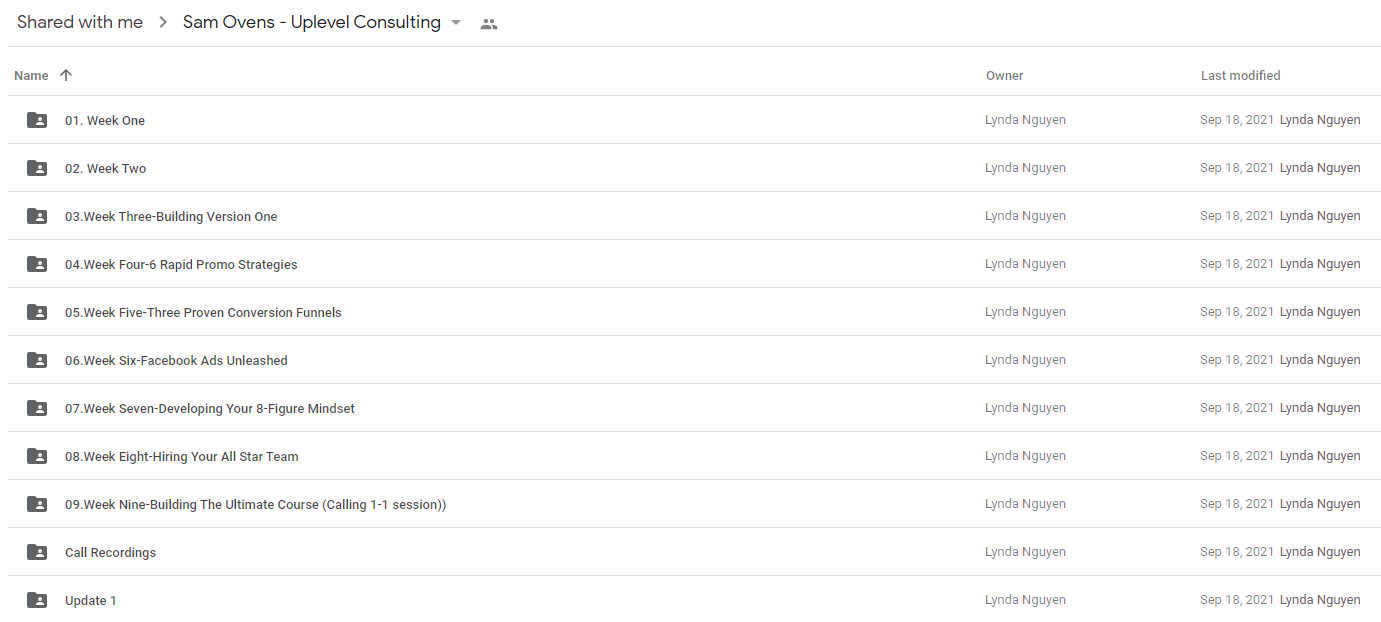Viewport: 1381px width, 622px height.
Task: Click Sep 18, 2021 date in 08.Week Eight row
Action: point(1237,456)
